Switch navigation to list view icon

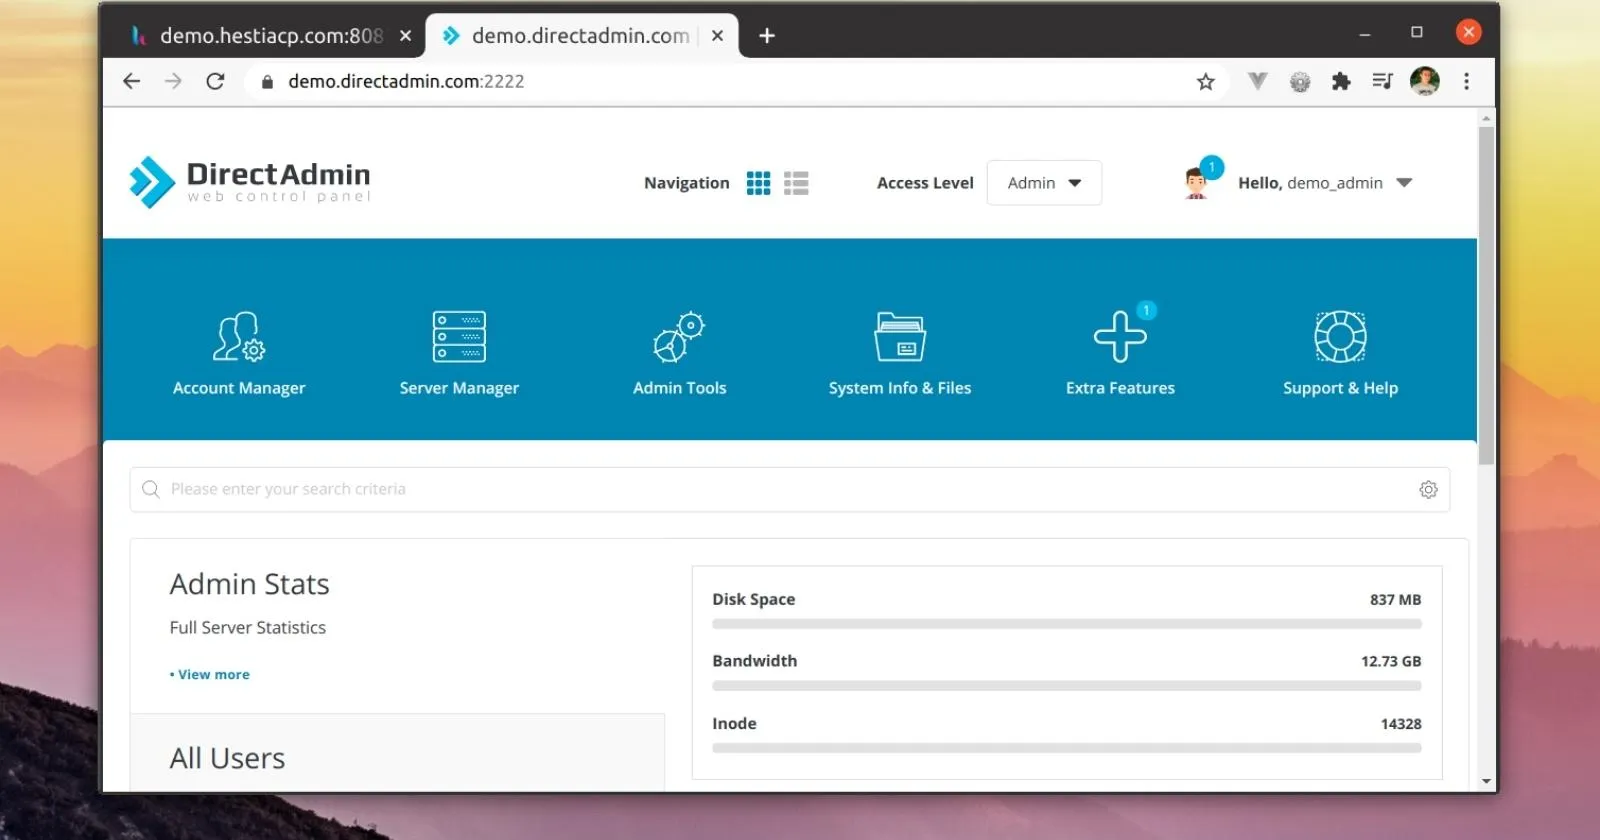click(796, 183)
